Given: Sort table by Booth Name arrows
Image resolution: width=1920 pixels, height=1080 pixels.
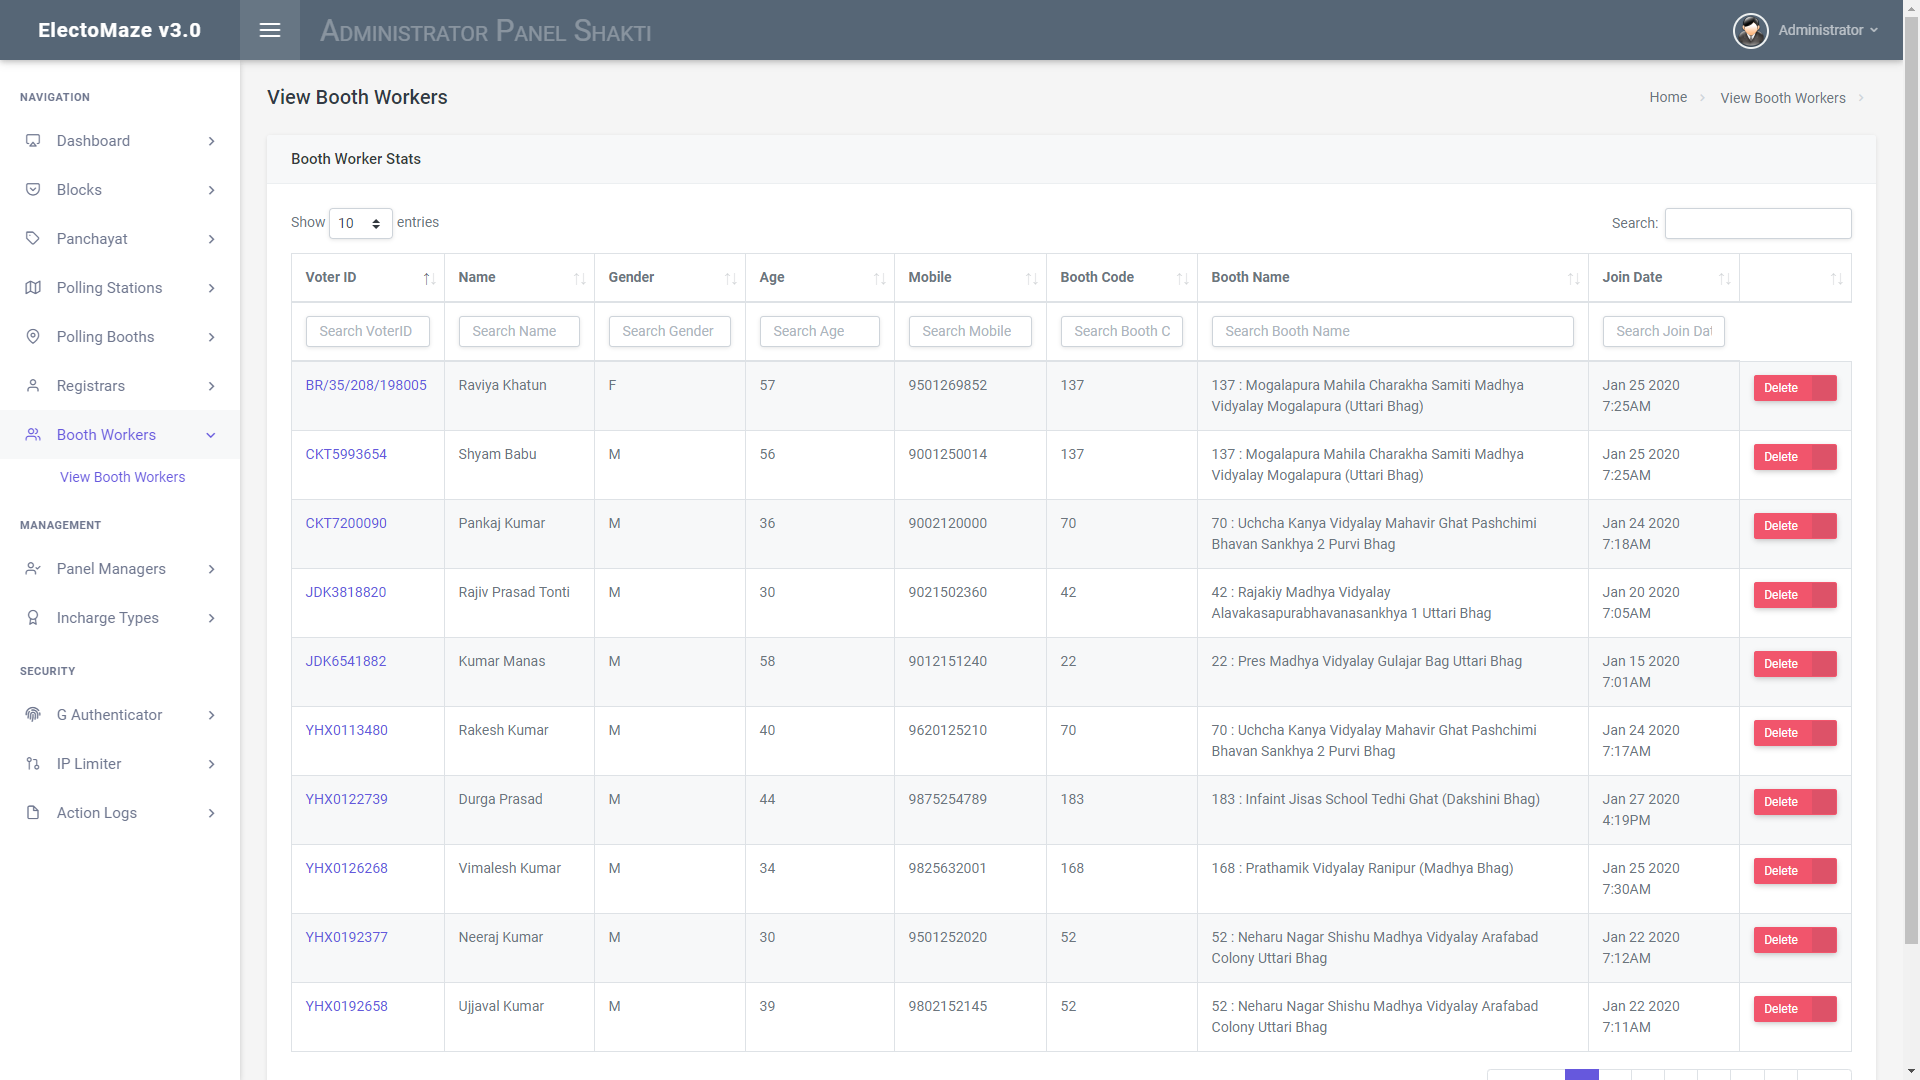Looking at the screenshot, I should (1573, 279).
